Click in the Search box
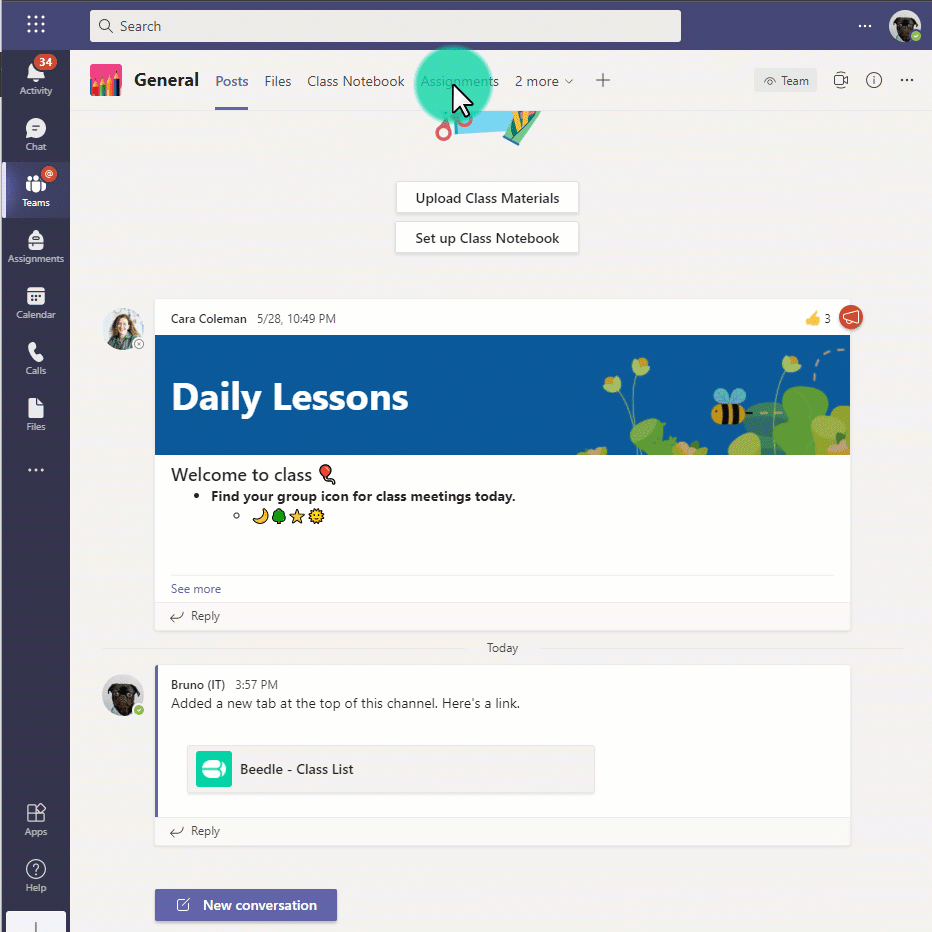Screen dimensions: 932x932 tap(385, 26)
